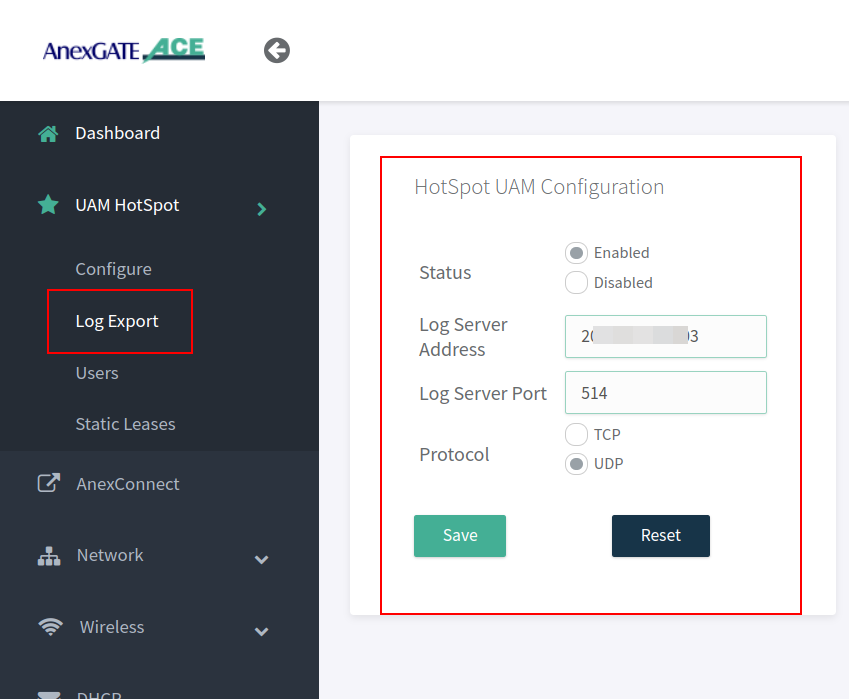Select the Disabled status radio button
849x699 pixels.
(x=576, y=283)
